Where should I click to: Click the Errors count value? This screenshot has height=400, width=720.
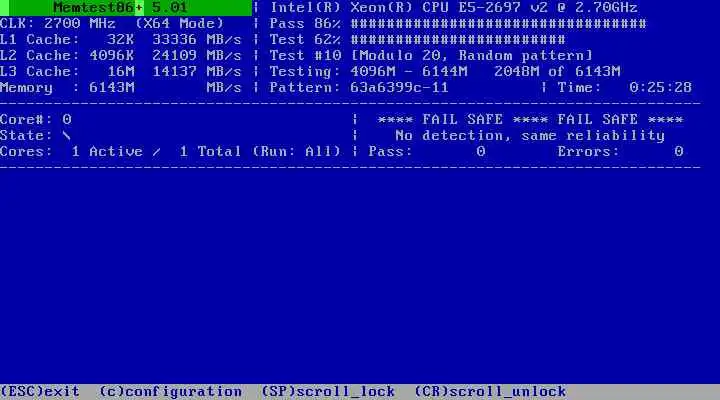pyautogui.click(x=679, y=152)
